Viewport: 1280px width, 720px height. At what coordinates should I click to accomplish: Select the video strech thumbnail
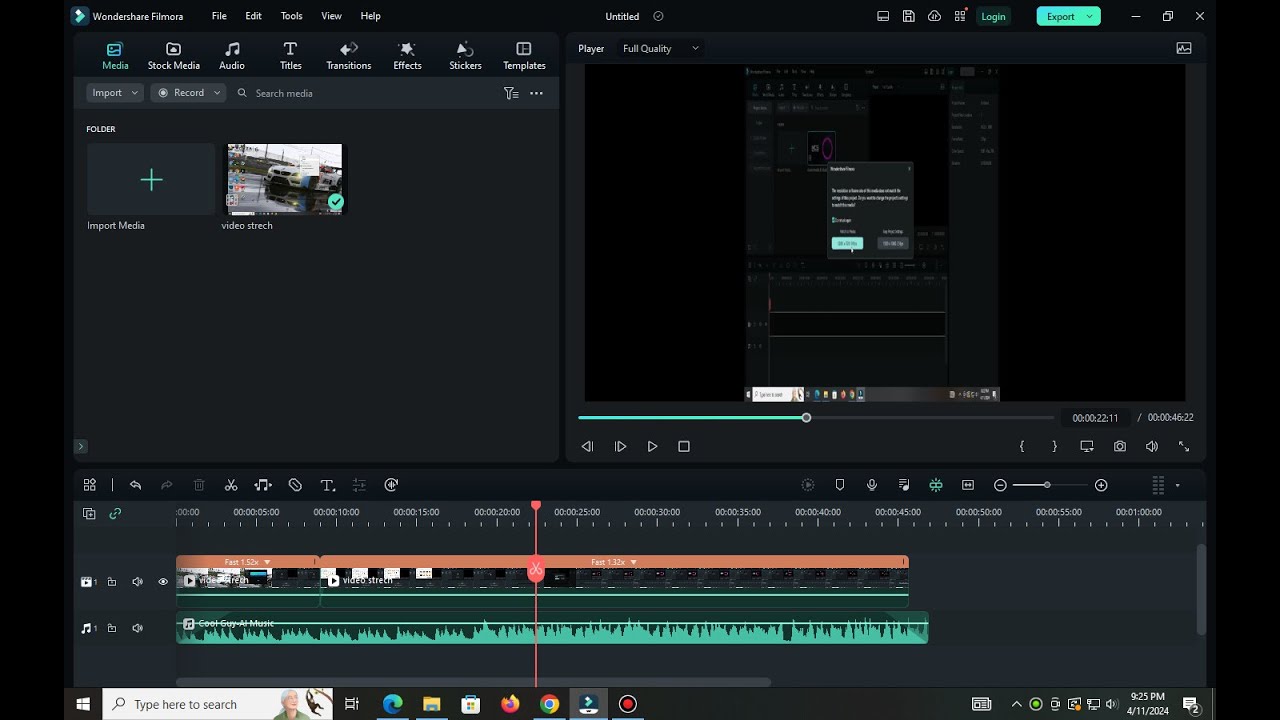(x=285, y=179)
